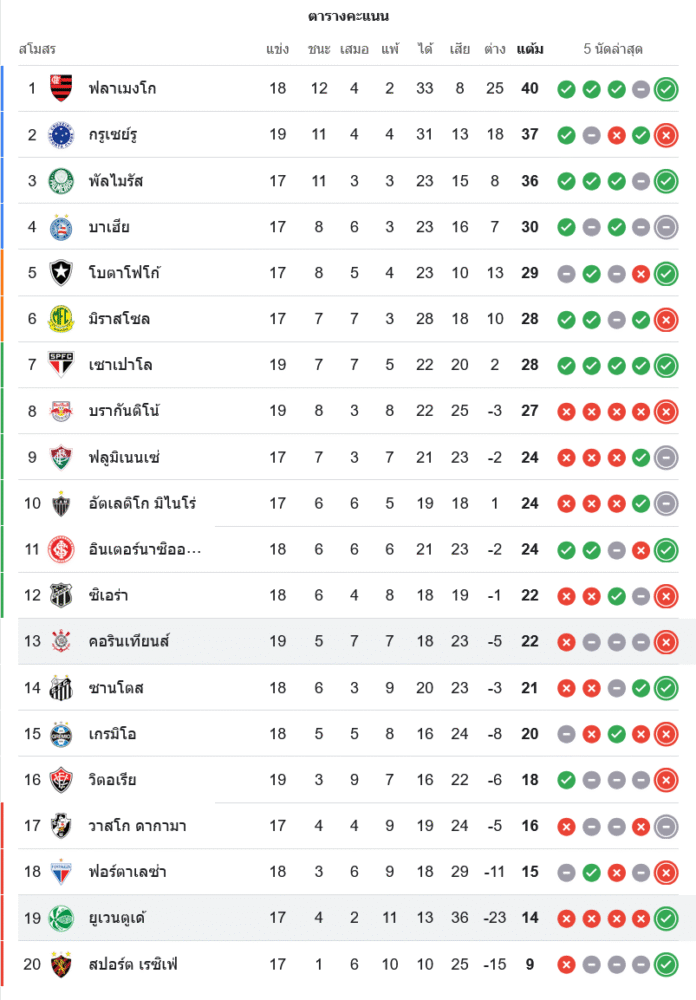Screen dimensions: 696x1000
Task: Click the Palmeiras club crest icon
Action: (61, 181)
